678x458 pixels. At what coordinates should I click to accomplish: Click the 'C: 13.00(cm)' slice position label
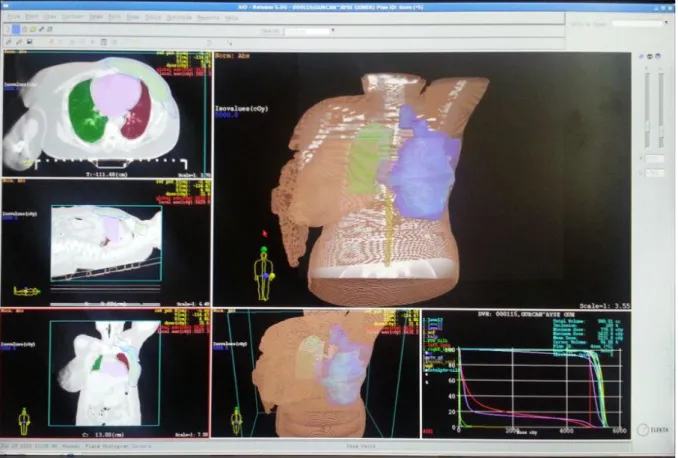click(103, 434)
